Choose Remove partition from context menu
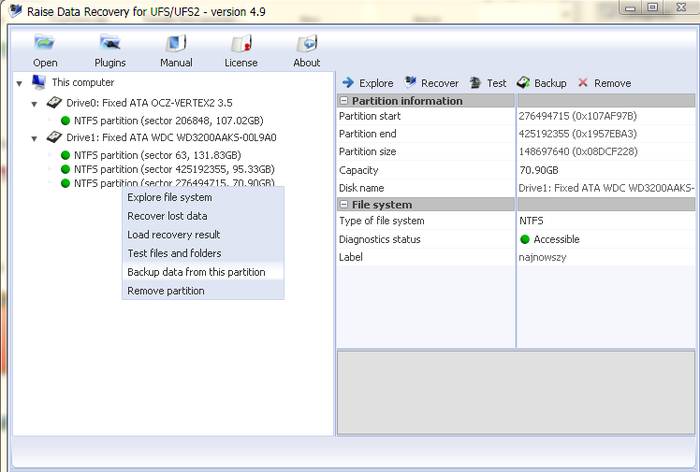The width and height of the screenshot is (700, 472). point(203,291)
